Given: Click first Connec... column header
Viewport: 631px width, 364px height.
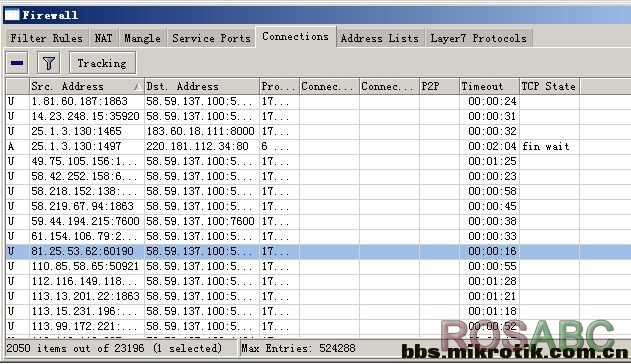Looking at the screenshot, I should point(329,86).
